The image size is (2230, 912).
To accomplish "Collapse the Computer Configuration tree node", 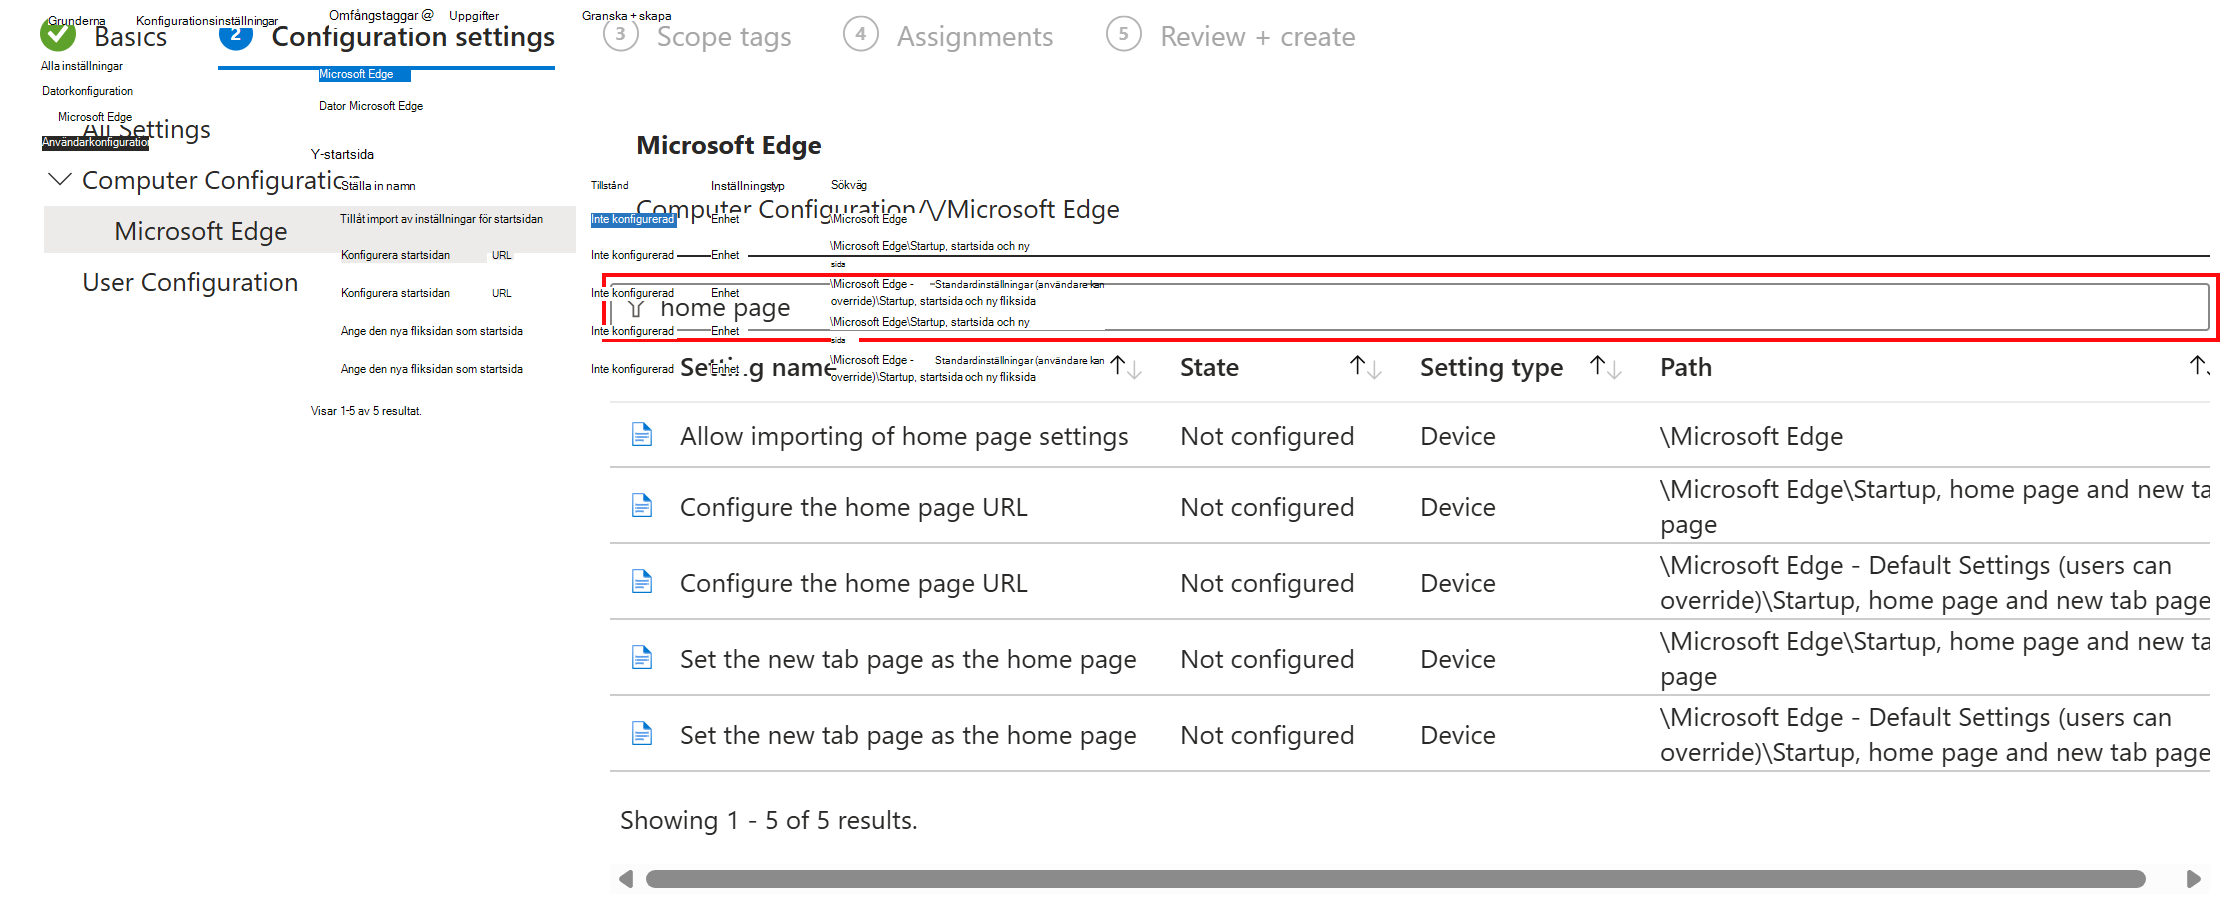I will tap(60, 180).
